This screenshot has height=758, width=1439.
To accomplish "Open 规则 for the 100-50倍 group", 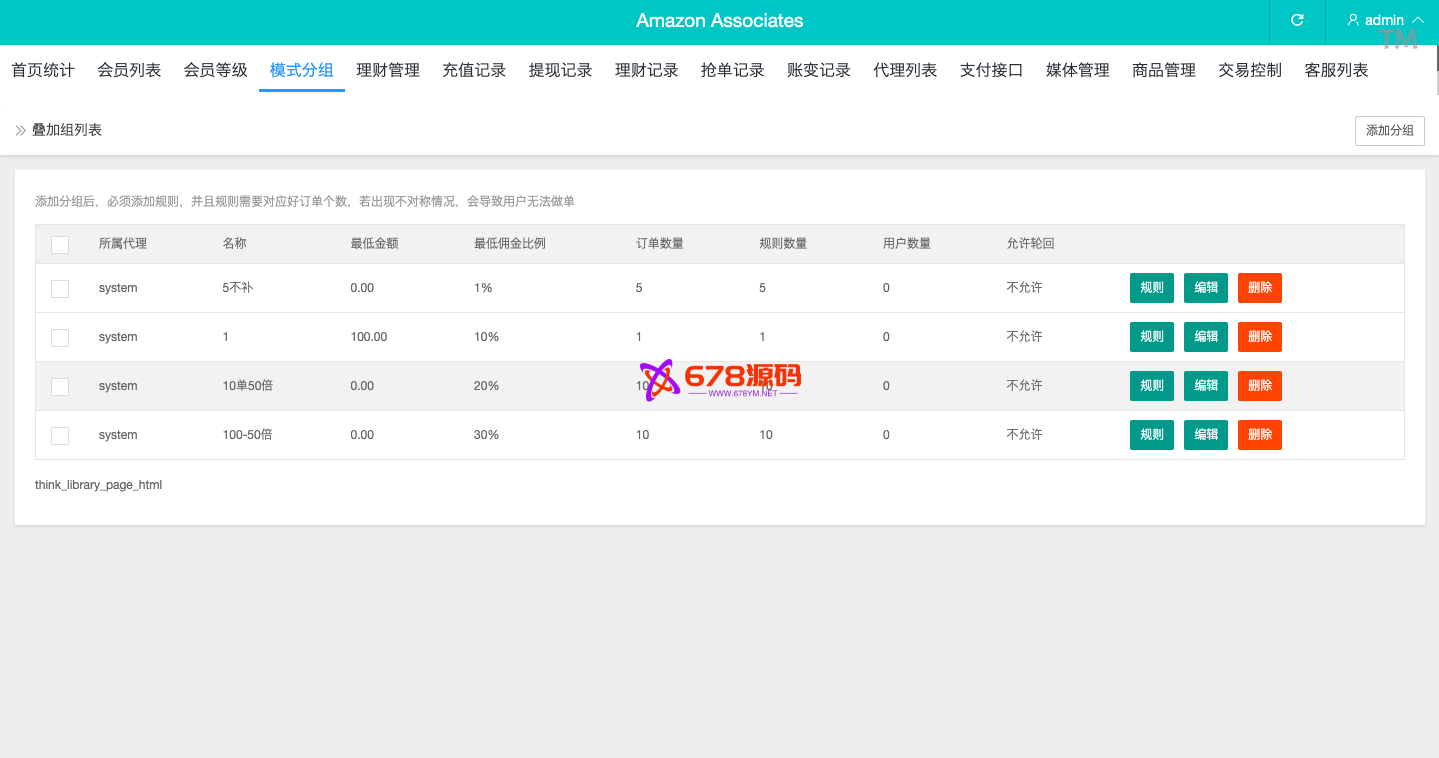I will pos(1152,435).
